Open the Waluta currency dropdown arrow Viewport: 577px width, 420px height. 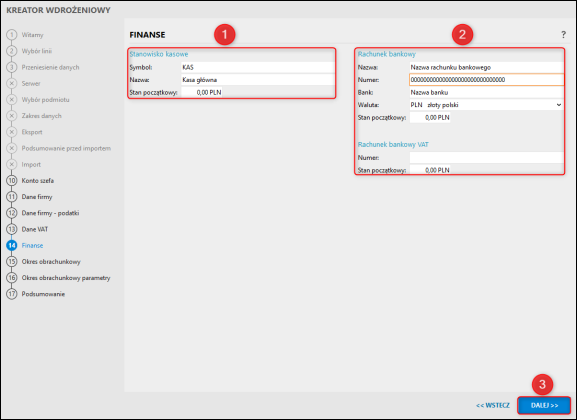559,105
